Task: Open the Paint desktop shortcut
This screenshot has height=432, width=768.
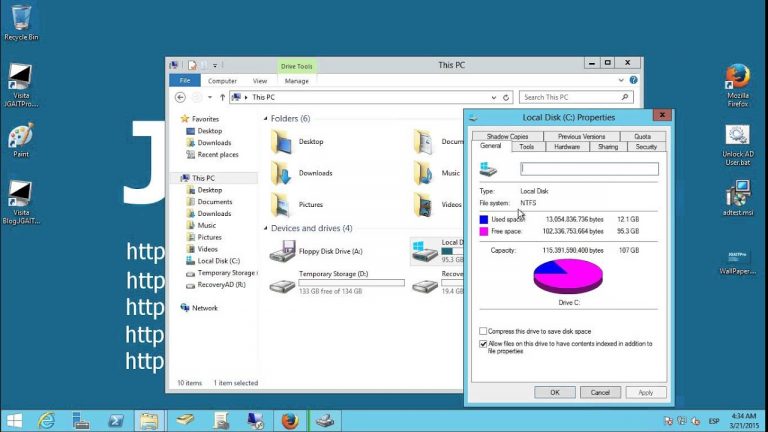Action: click(21, 140)
